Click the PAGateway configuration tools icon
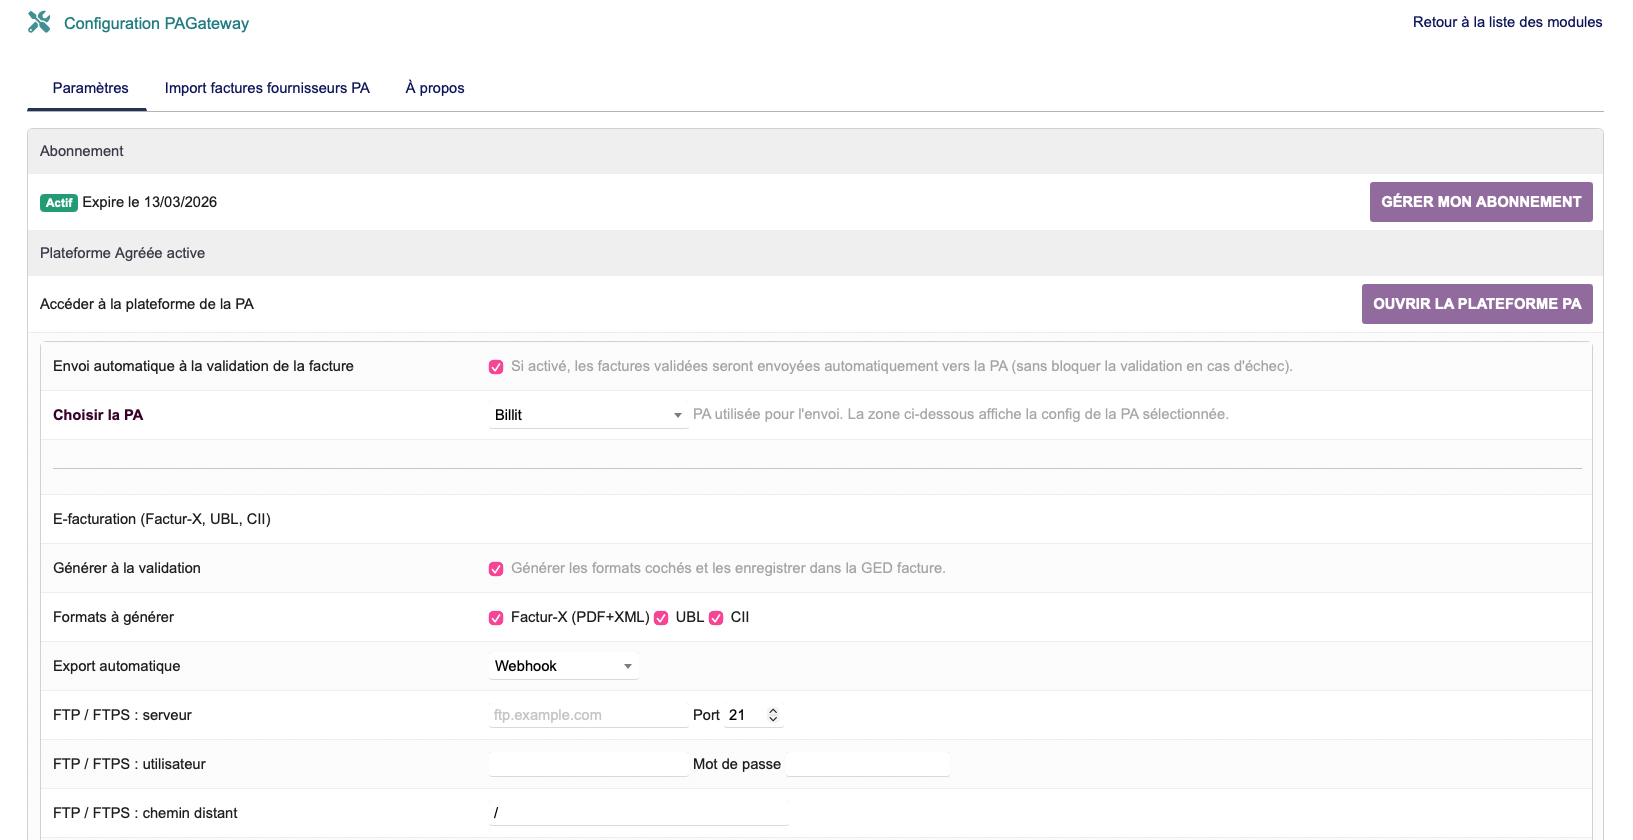1633x840 pixels. (39, 22)
